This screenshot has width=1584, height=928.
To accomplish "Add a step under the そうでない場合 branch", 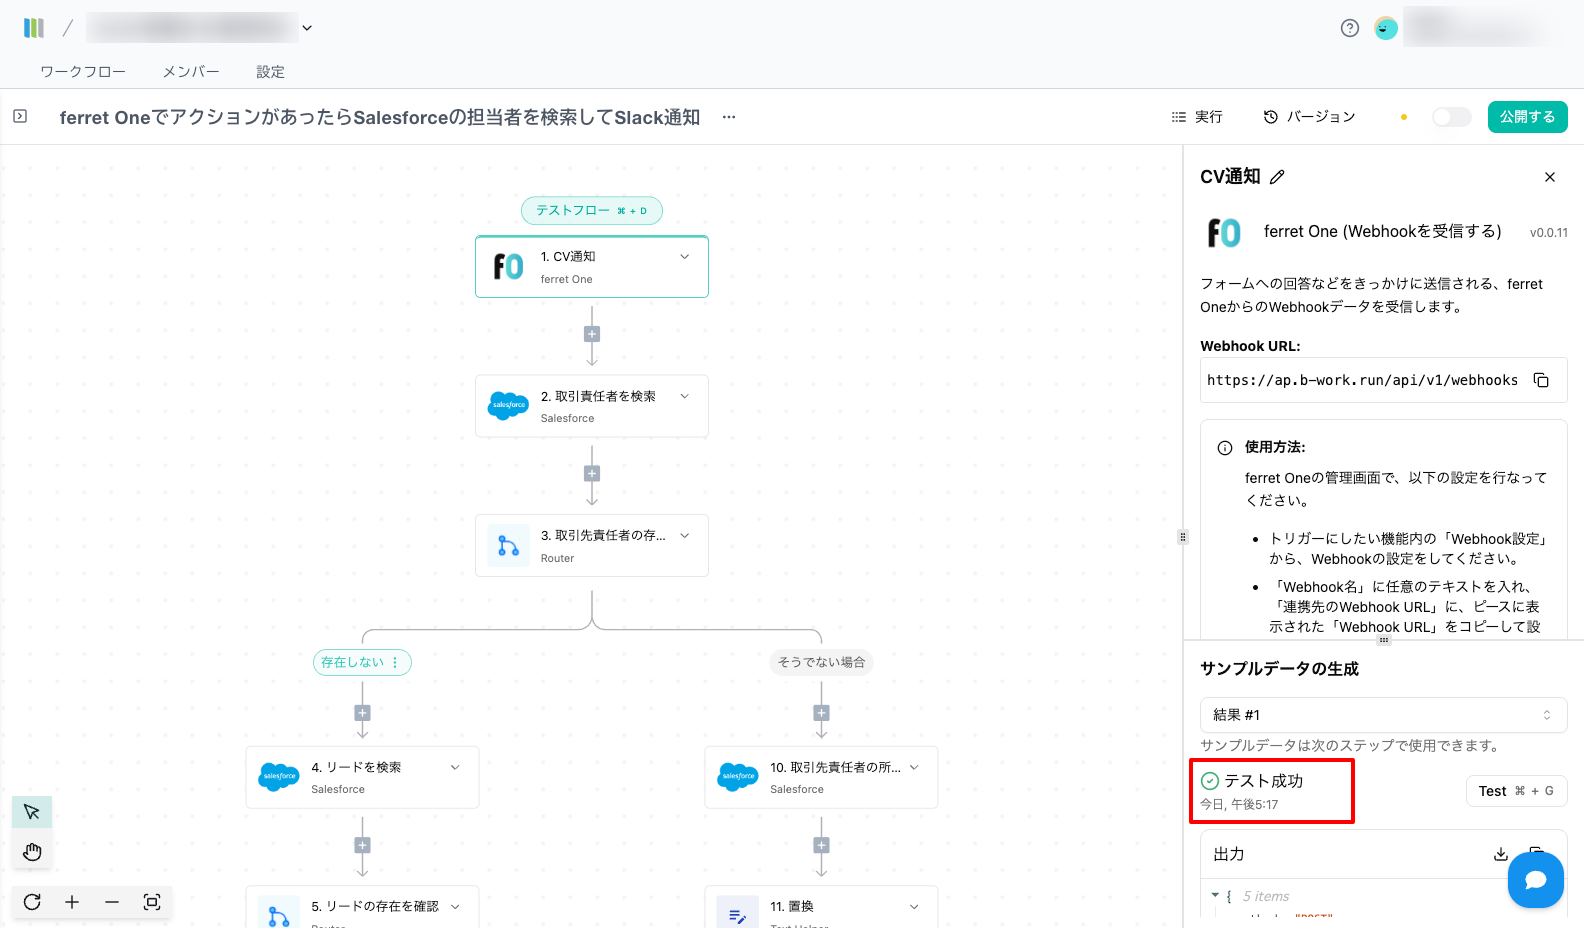I will [821, 713].
